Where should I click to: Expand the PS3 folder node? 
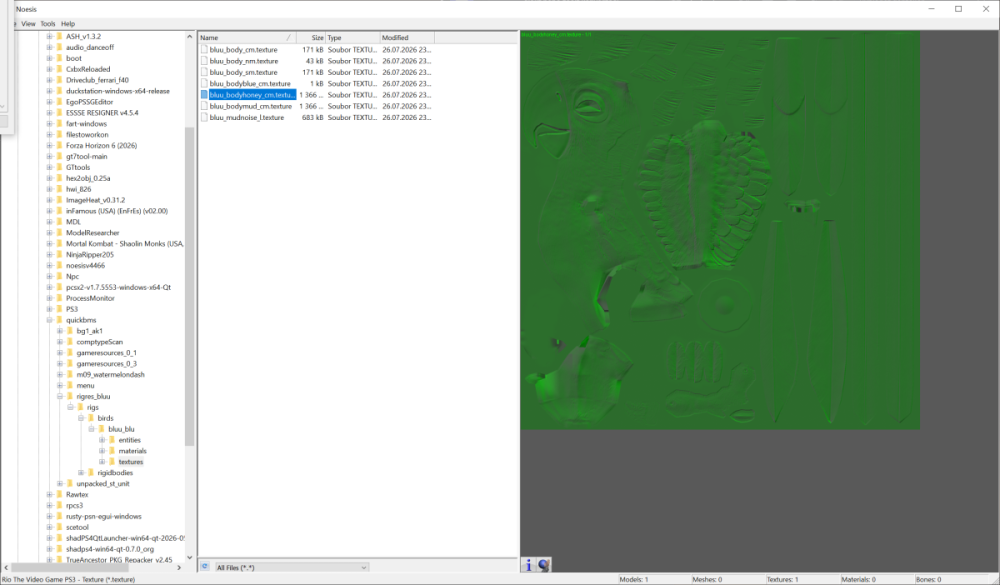point(50,309)
